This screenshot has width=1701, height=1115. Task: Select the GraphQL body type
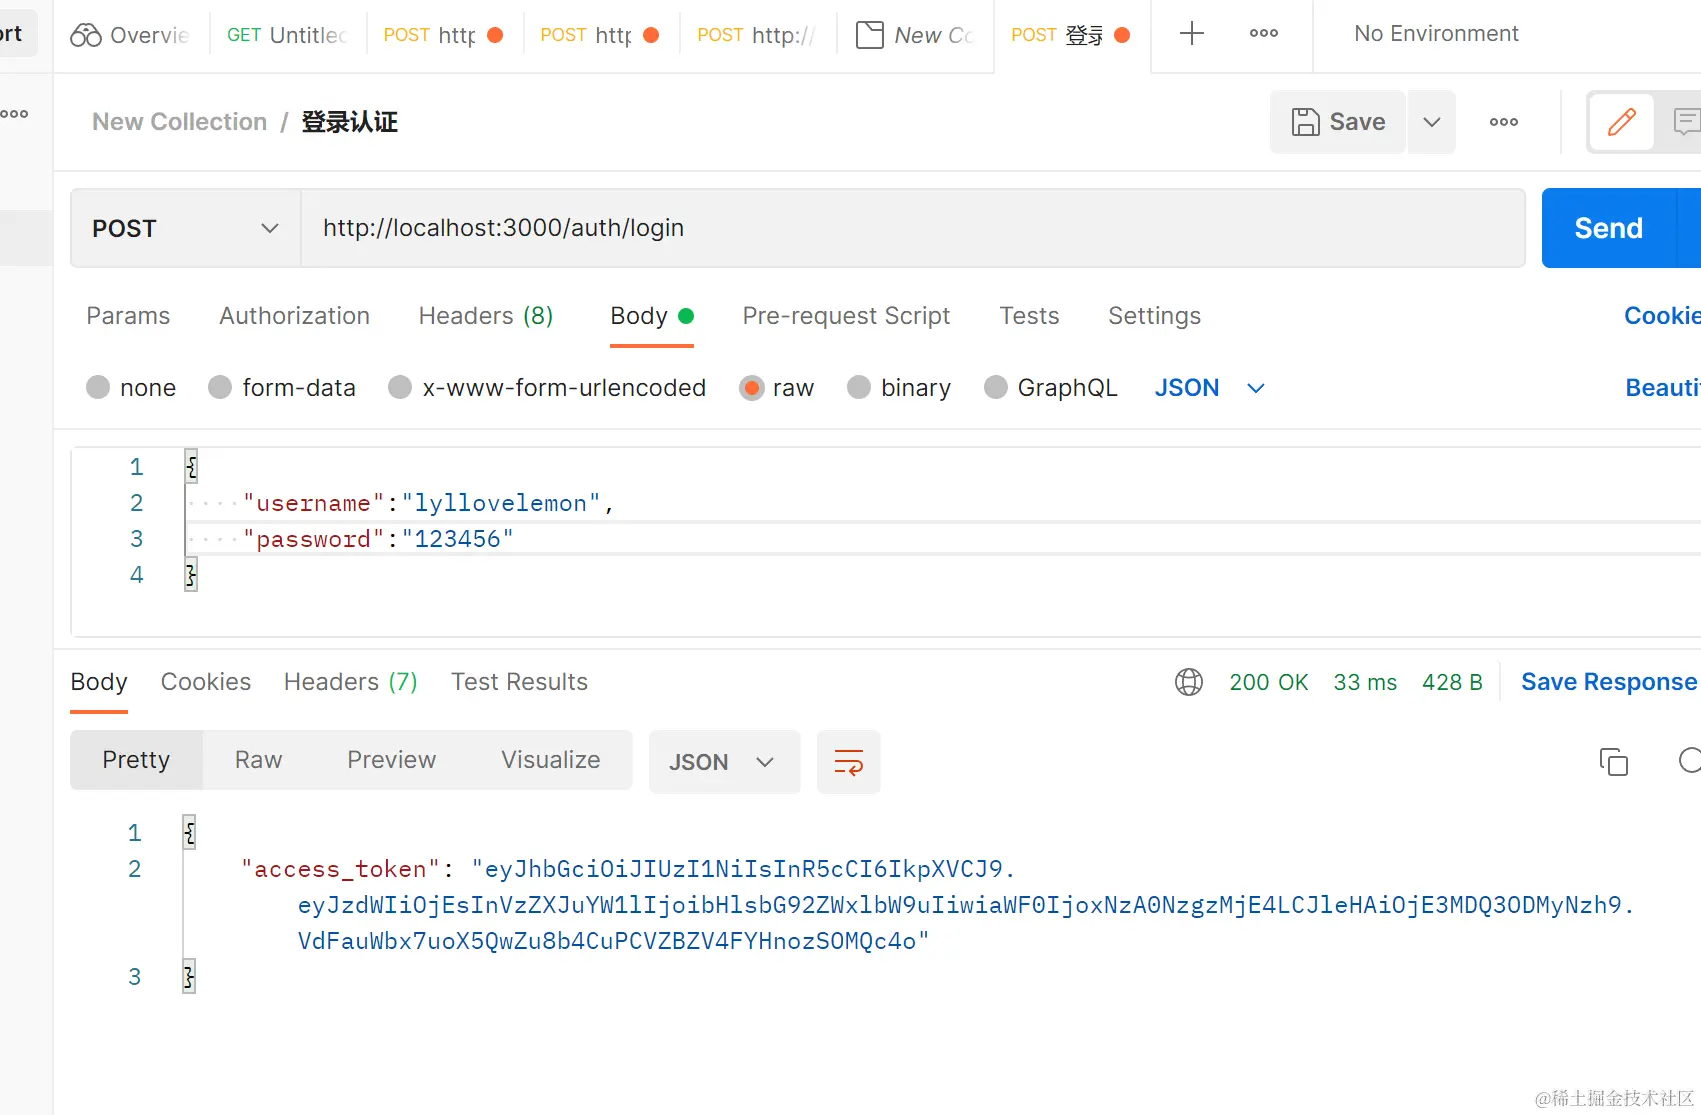point(996,387)
